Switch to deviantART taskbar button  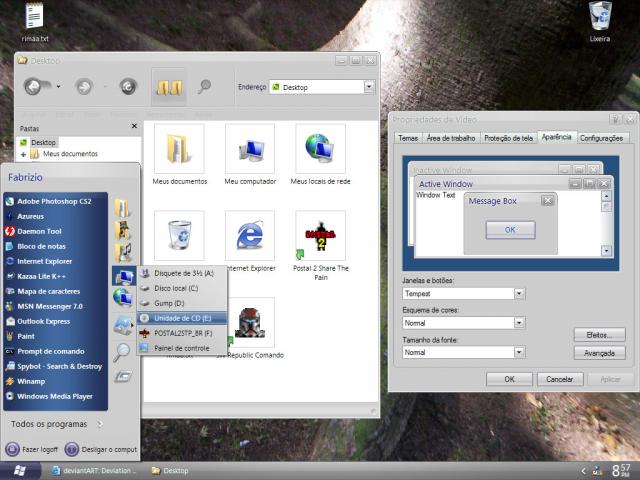(x=94, y=471)
